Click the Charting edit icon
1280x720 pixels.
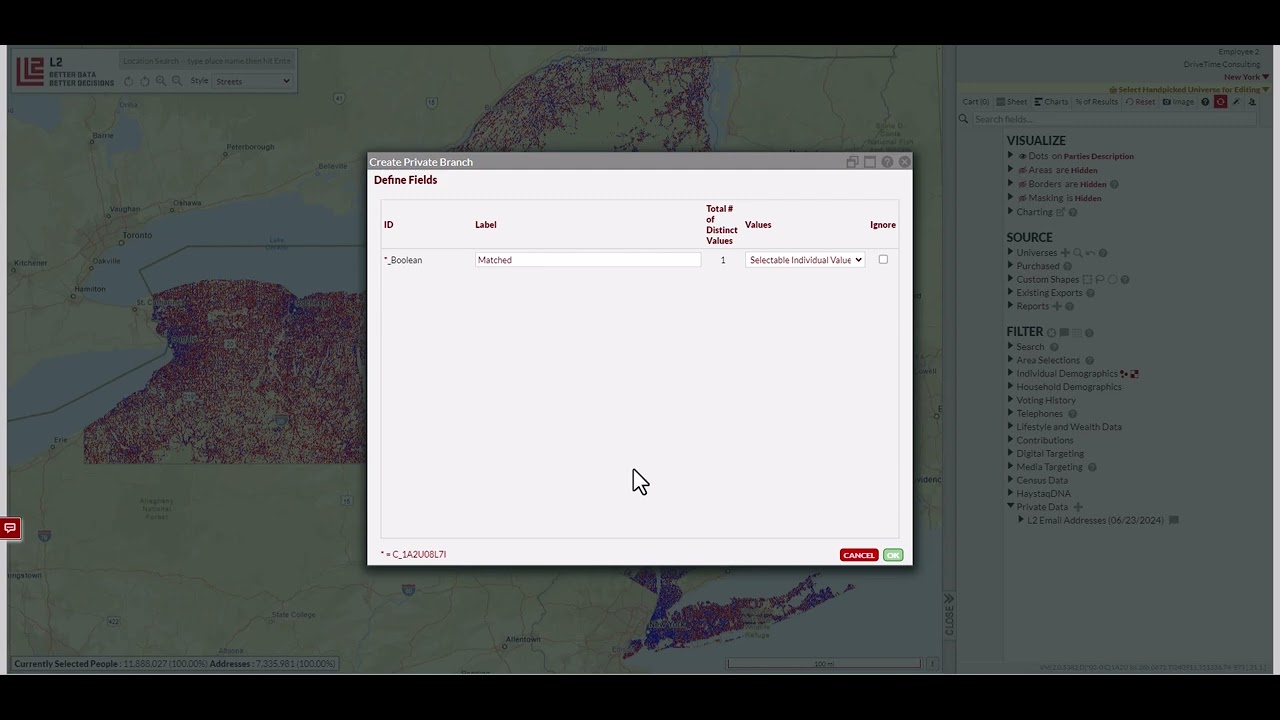(x=1060, y=212)
